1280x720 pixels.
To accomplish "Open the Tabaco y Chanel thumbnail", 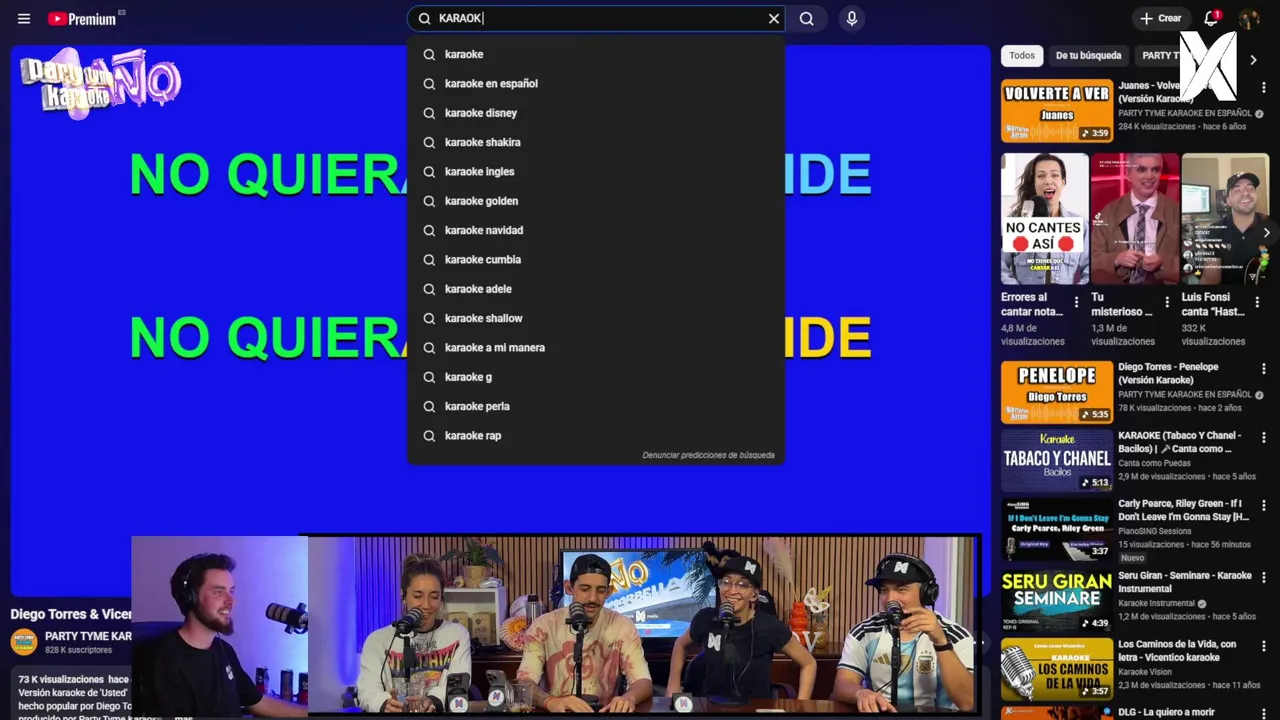I will point(1057,461).
